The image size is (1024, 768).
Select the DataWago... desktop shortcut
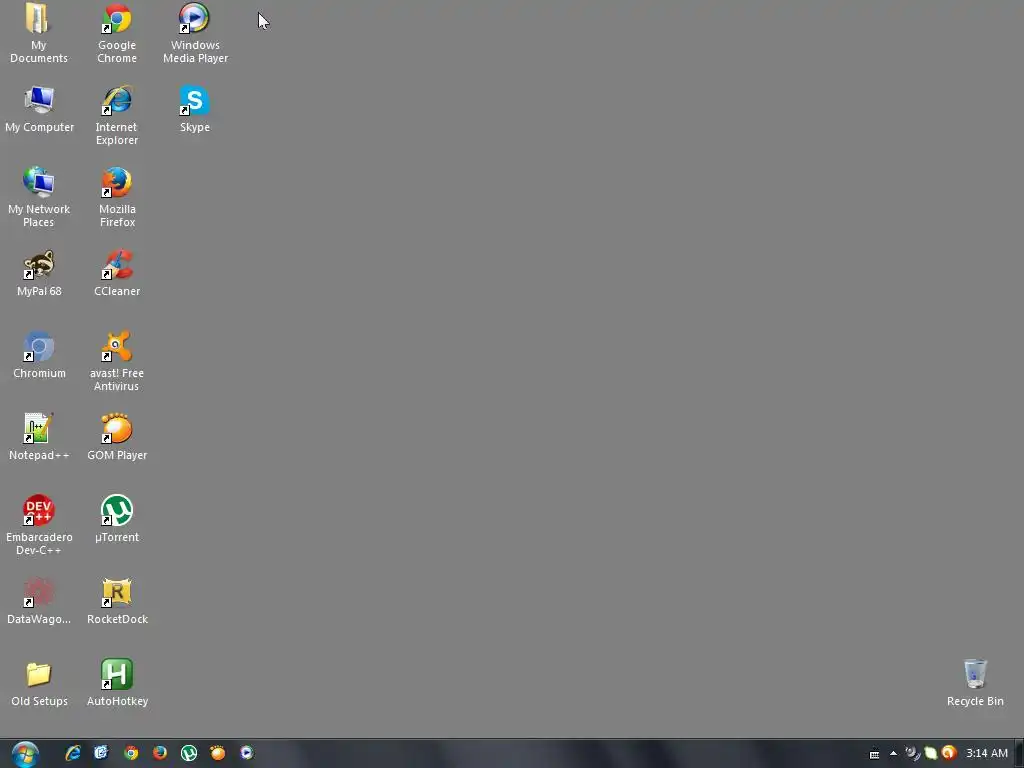[x=39, y=601]
